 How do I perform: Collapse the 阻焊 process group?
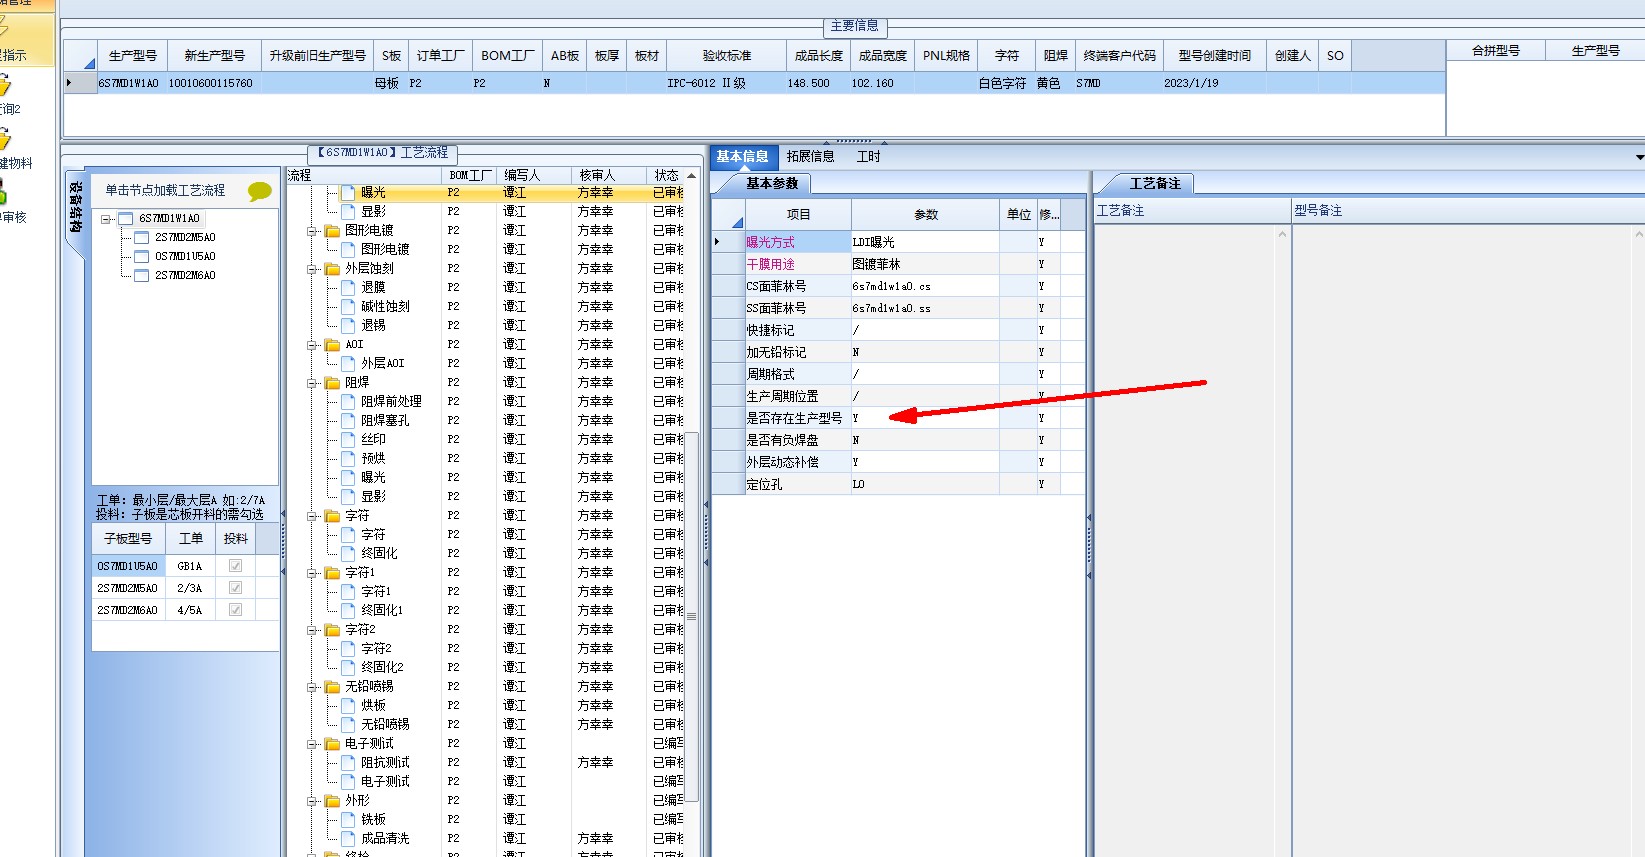(x=313, y=383)
